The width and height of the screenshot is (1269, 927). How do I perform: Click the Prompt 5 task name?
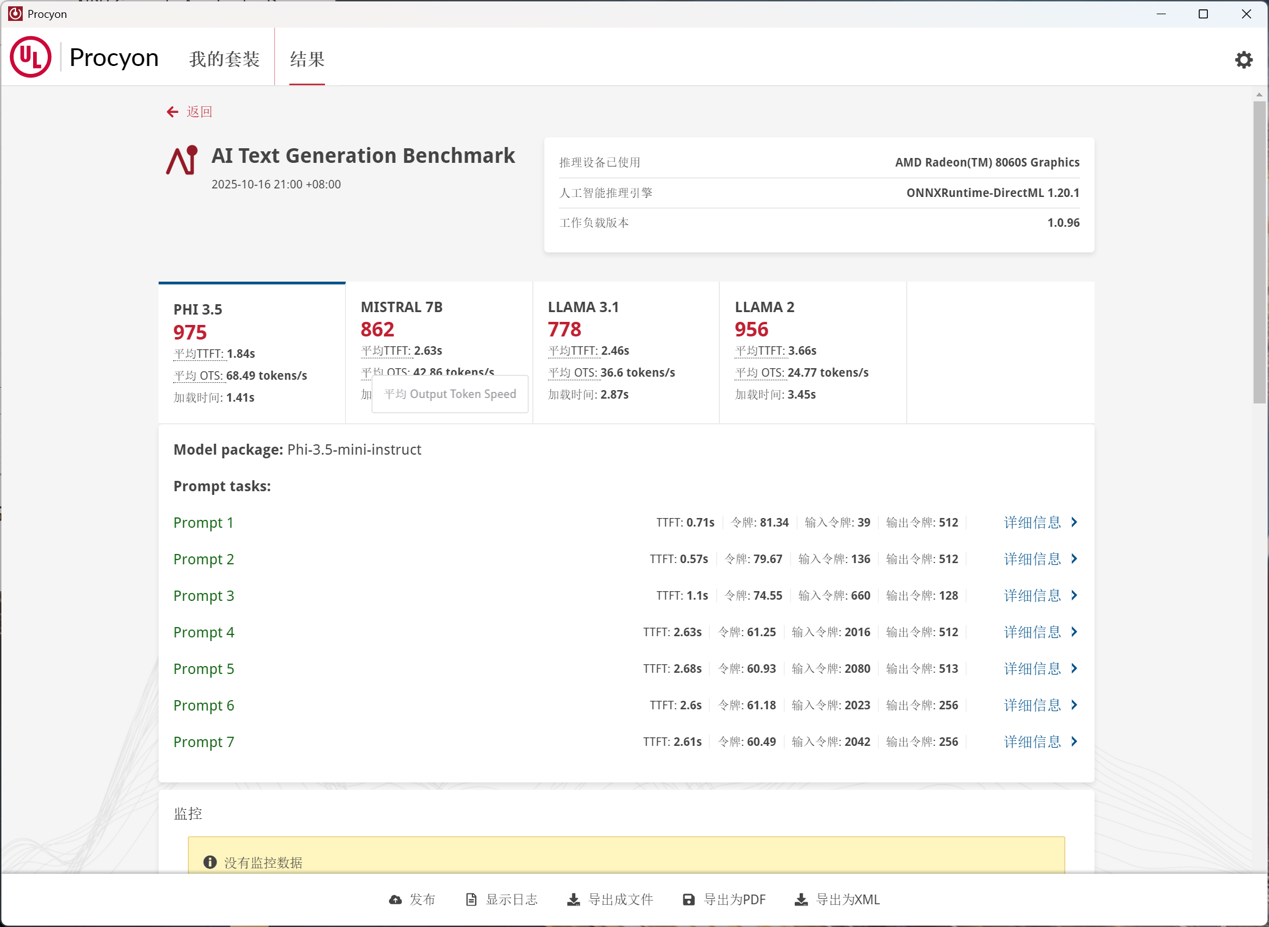click(204, 669)
